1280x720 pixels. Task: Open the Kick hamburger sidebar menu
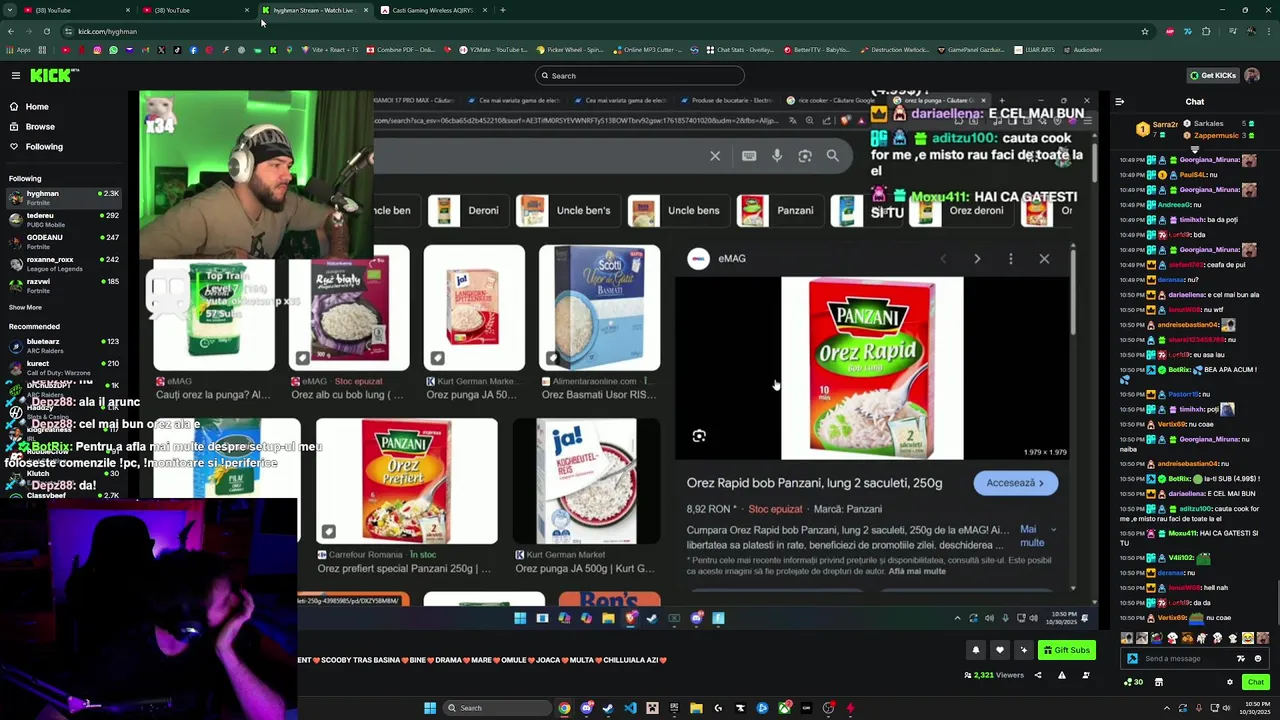click(16, 75)
